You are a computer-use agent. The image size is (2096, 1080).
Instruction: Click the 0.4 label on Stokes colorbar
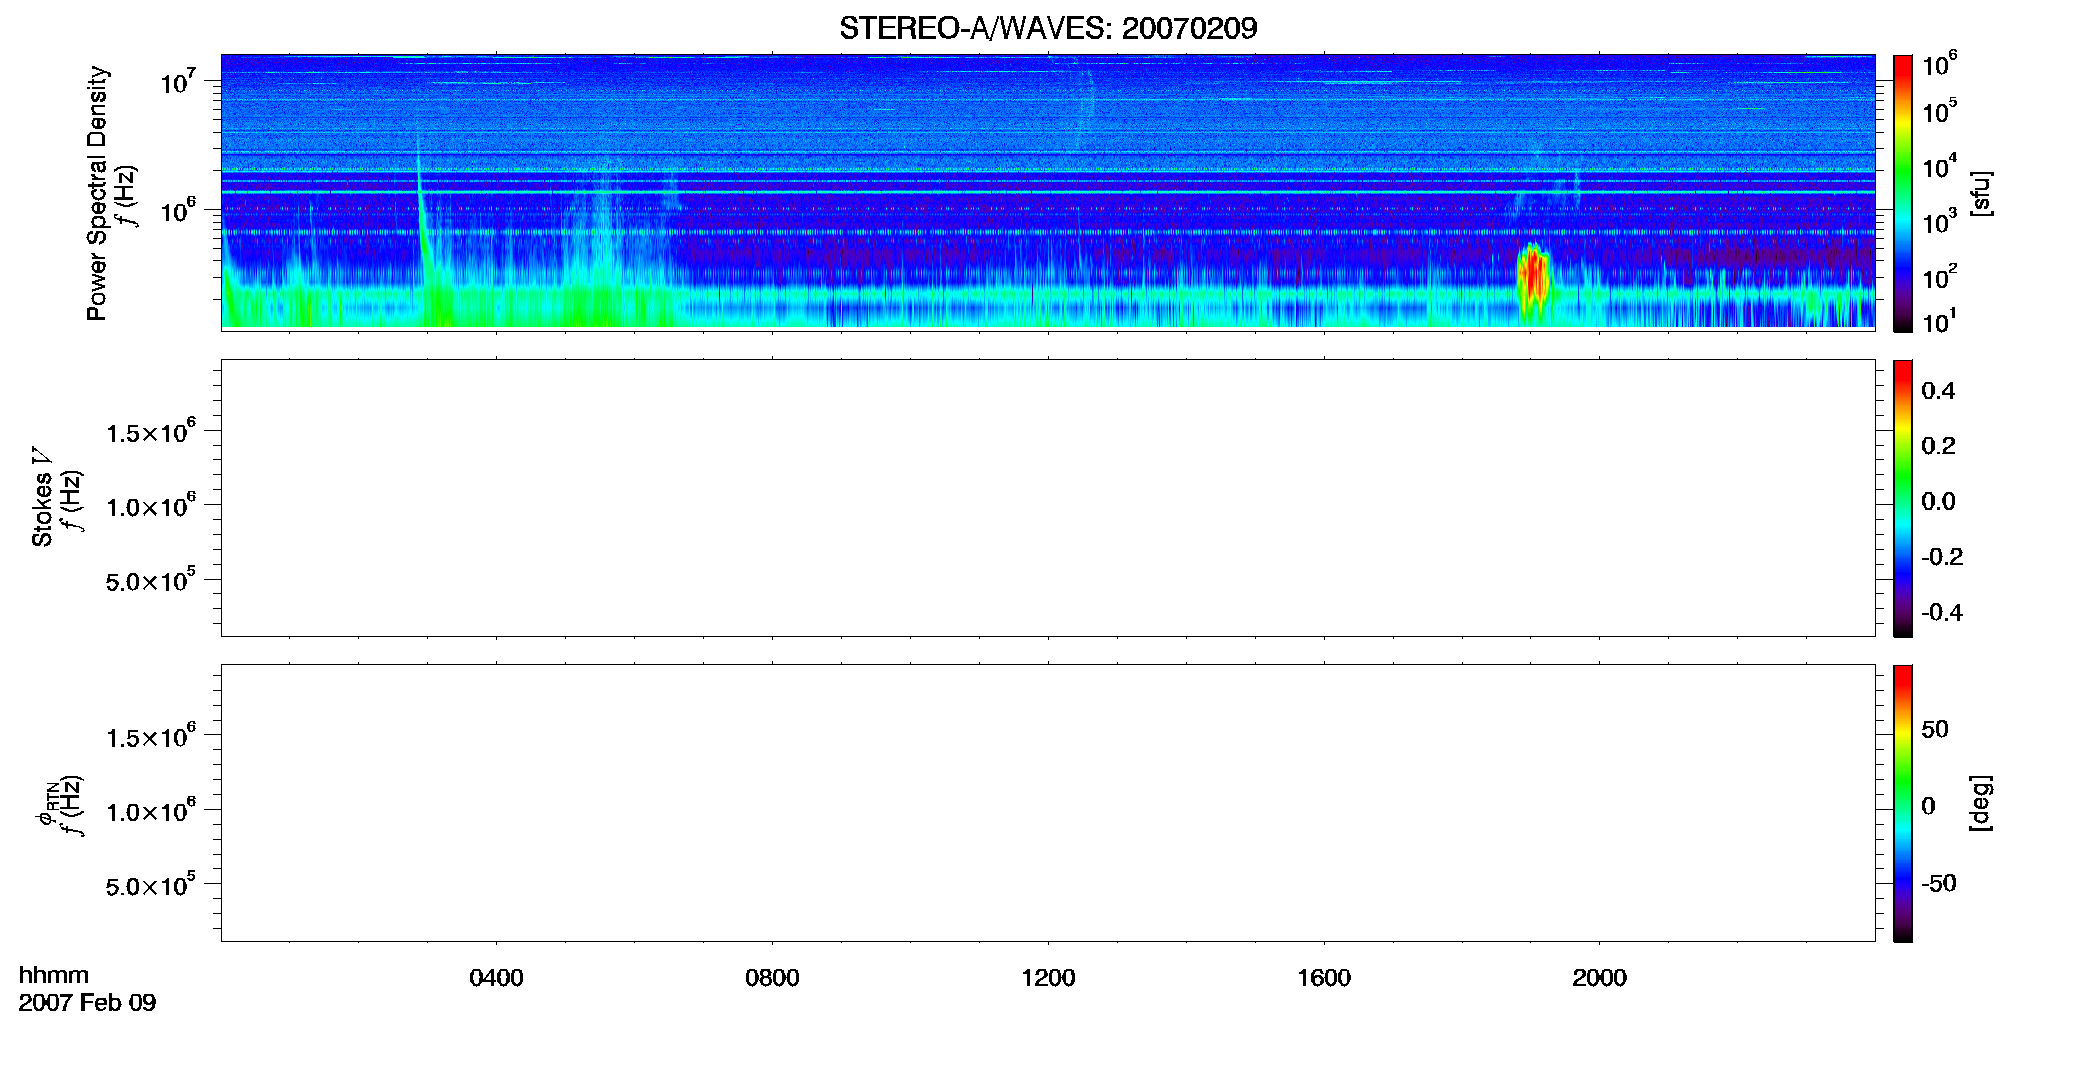click(1938, 391)
